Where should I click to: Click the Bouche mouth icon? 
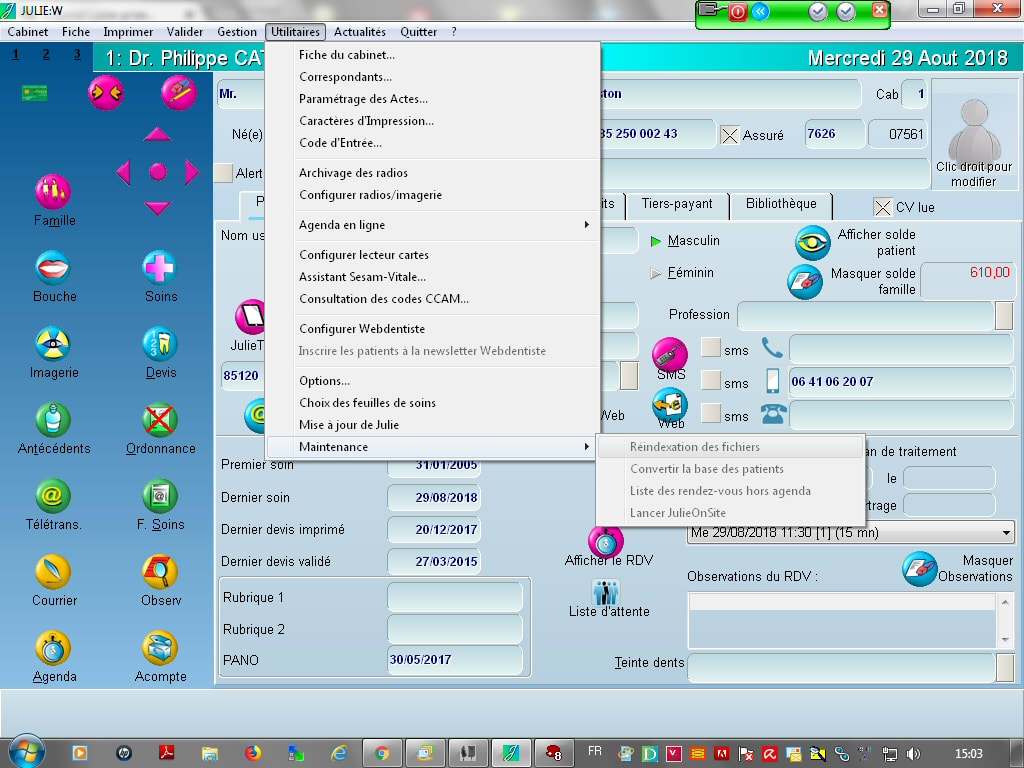pos(53,268)
